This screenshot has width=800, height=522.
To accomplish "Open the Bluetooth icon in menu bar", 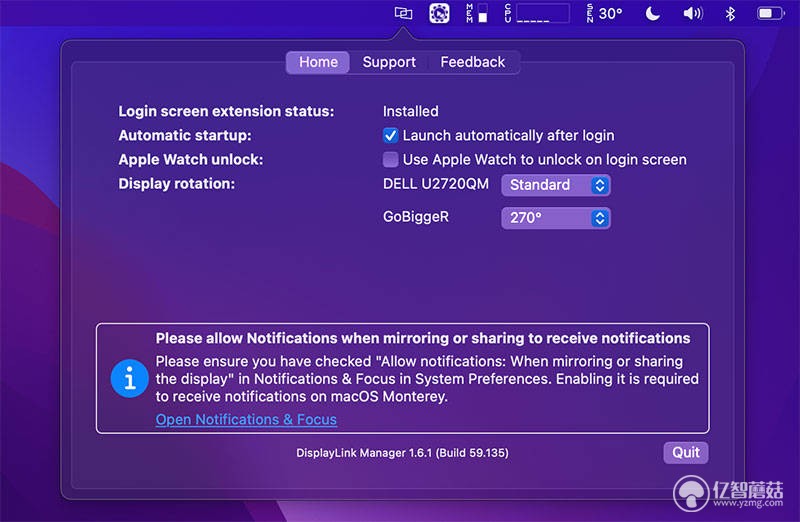I will [x=730, y=13].
